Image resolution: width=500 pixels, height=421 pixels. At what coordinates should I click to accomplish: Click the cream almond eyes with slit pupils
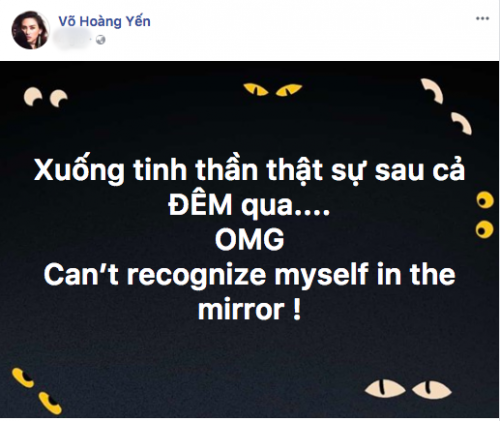(x=408, y=389)
